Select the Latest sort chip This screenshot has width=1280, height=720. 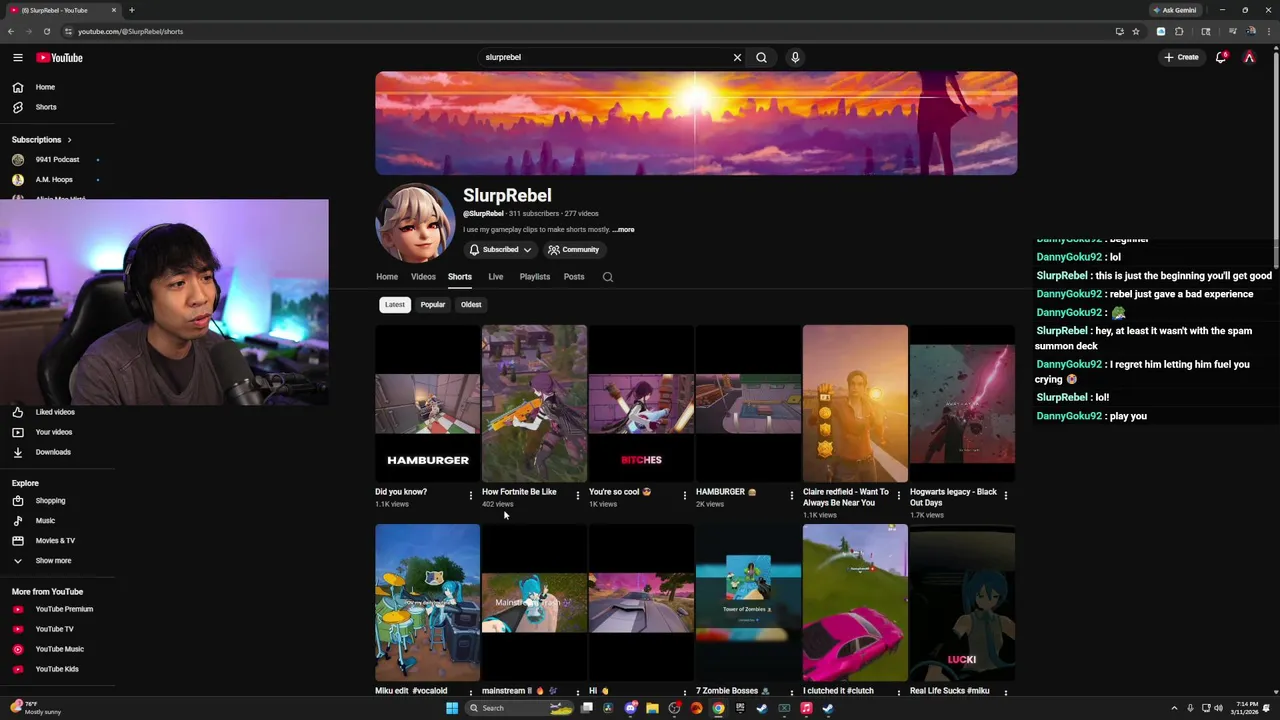click(x=395, y=305)
